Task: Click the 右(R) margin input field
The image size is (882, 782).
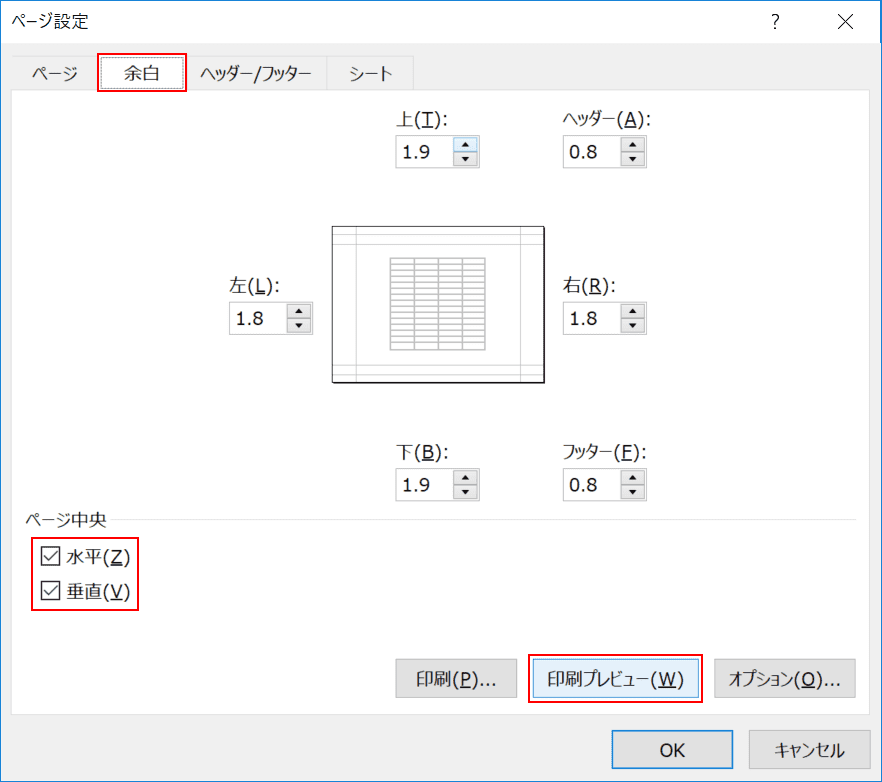Action: [x=592, y=318]
